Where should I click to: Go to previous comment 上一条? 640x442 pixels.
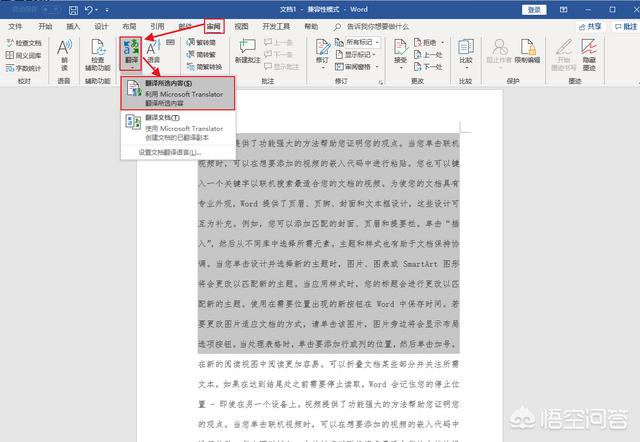pos(278,42)
